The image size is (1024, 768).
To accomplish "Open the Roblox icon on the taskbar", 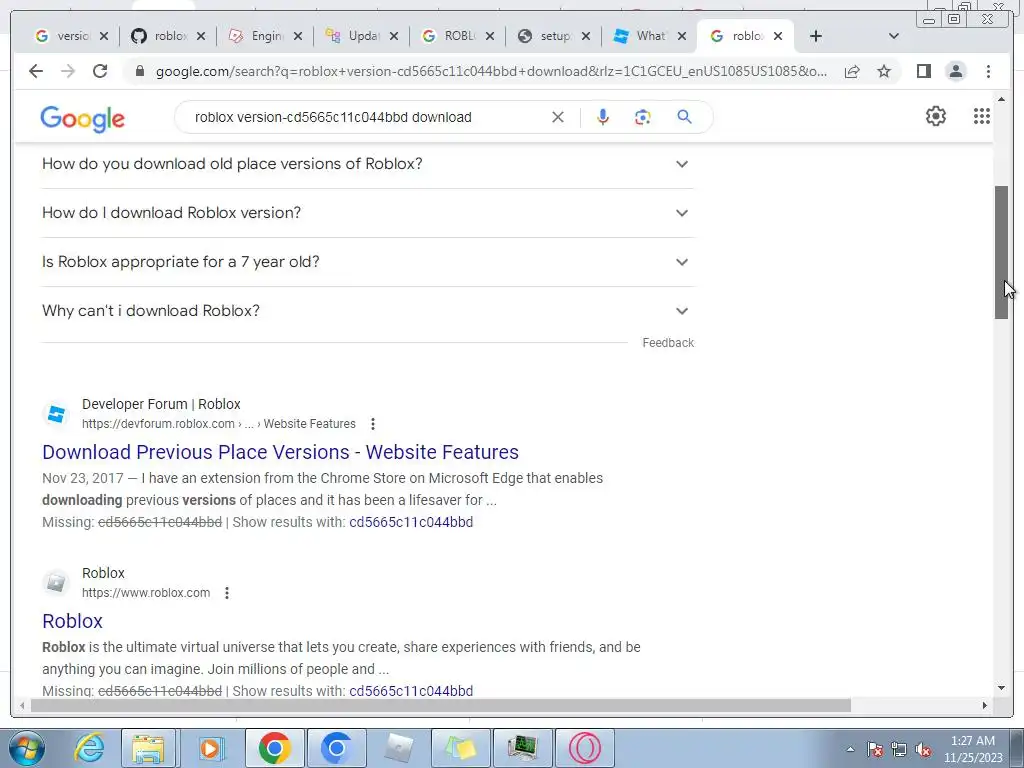I will 398,748.
